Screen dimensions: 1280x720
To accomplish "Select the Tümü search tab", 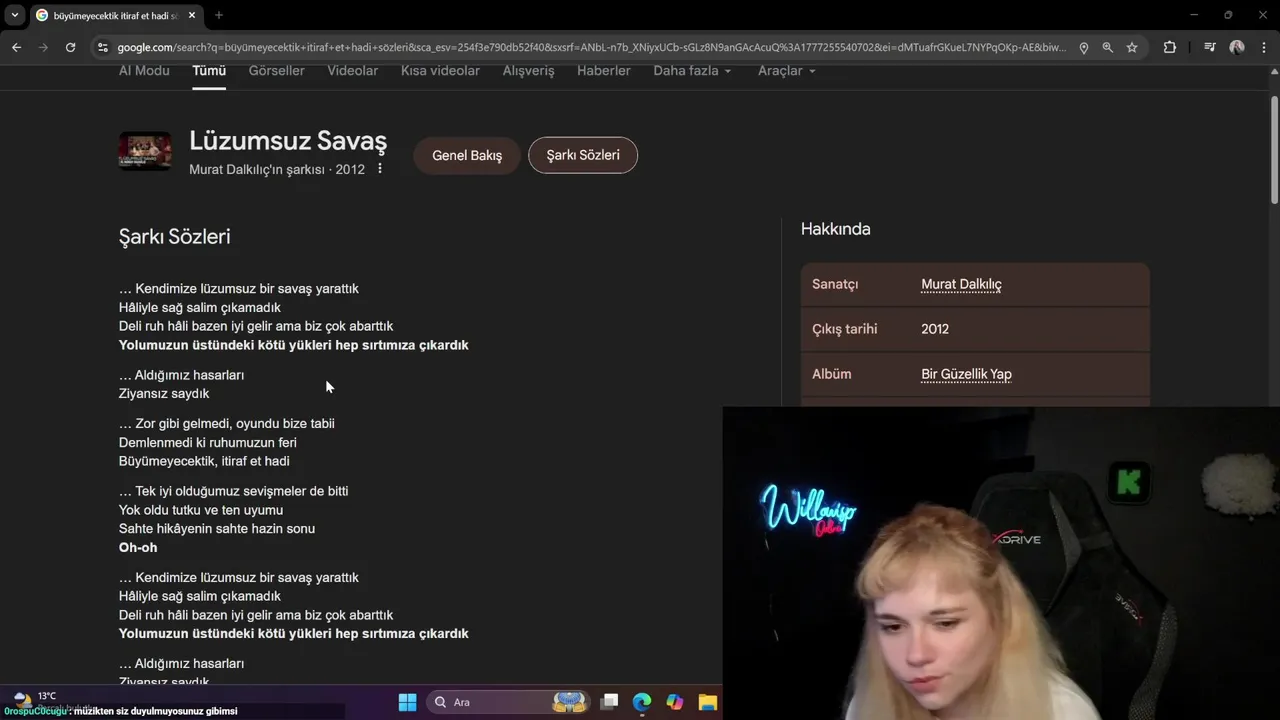I will 209,71.
